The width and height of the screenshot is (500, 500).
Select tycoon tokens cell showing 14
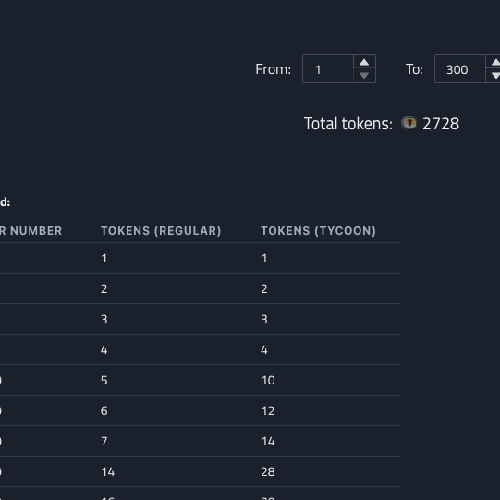coord(268,441)
